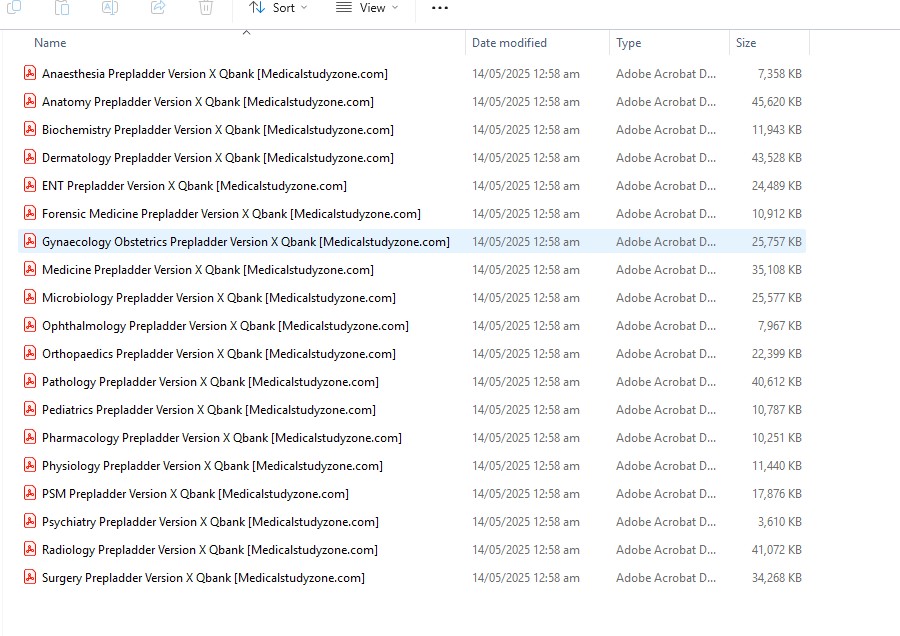Select PDF icon of Pathology Prepladder file
Viewport: 900px width, 636px height.
tap(30, 381)
